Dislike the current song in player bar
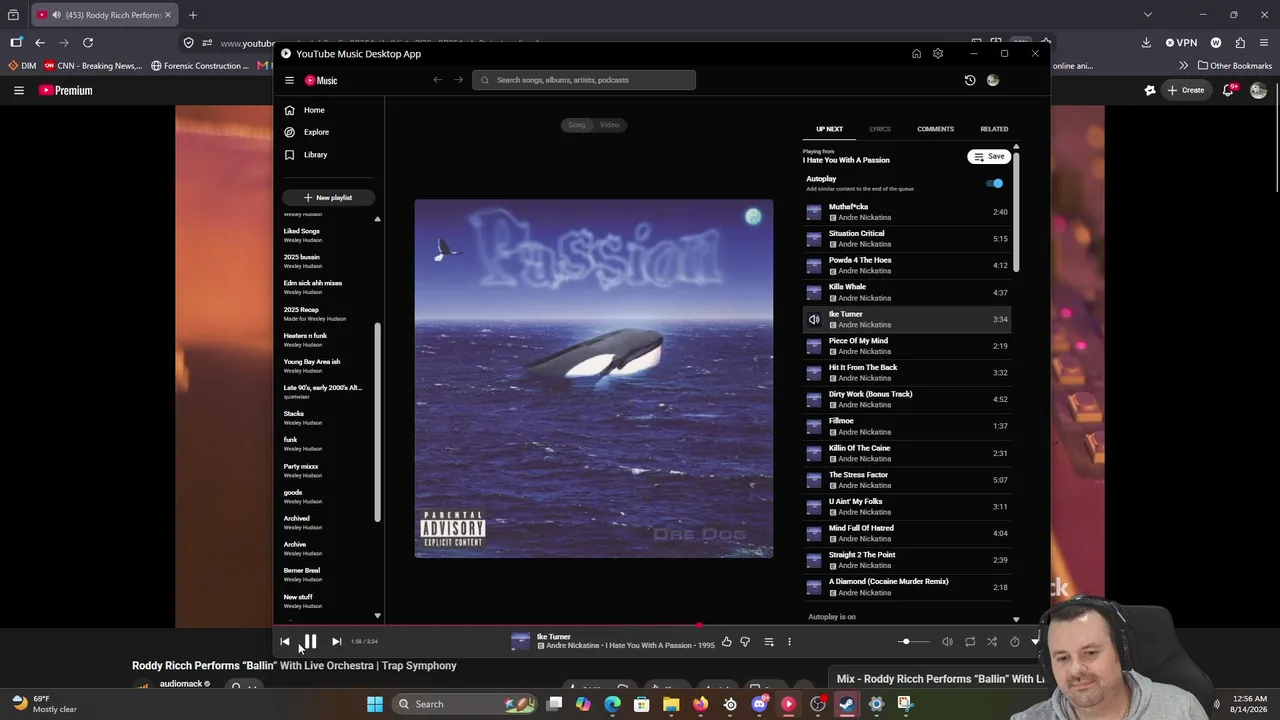1280x720 pixels. coord(745,642)
